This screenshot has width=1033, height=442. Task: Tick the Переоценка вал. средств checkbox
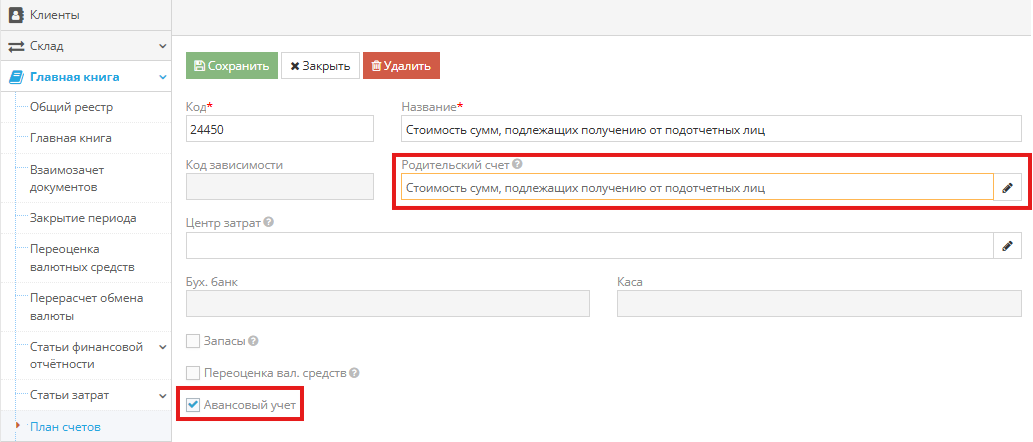coord(193,373)
